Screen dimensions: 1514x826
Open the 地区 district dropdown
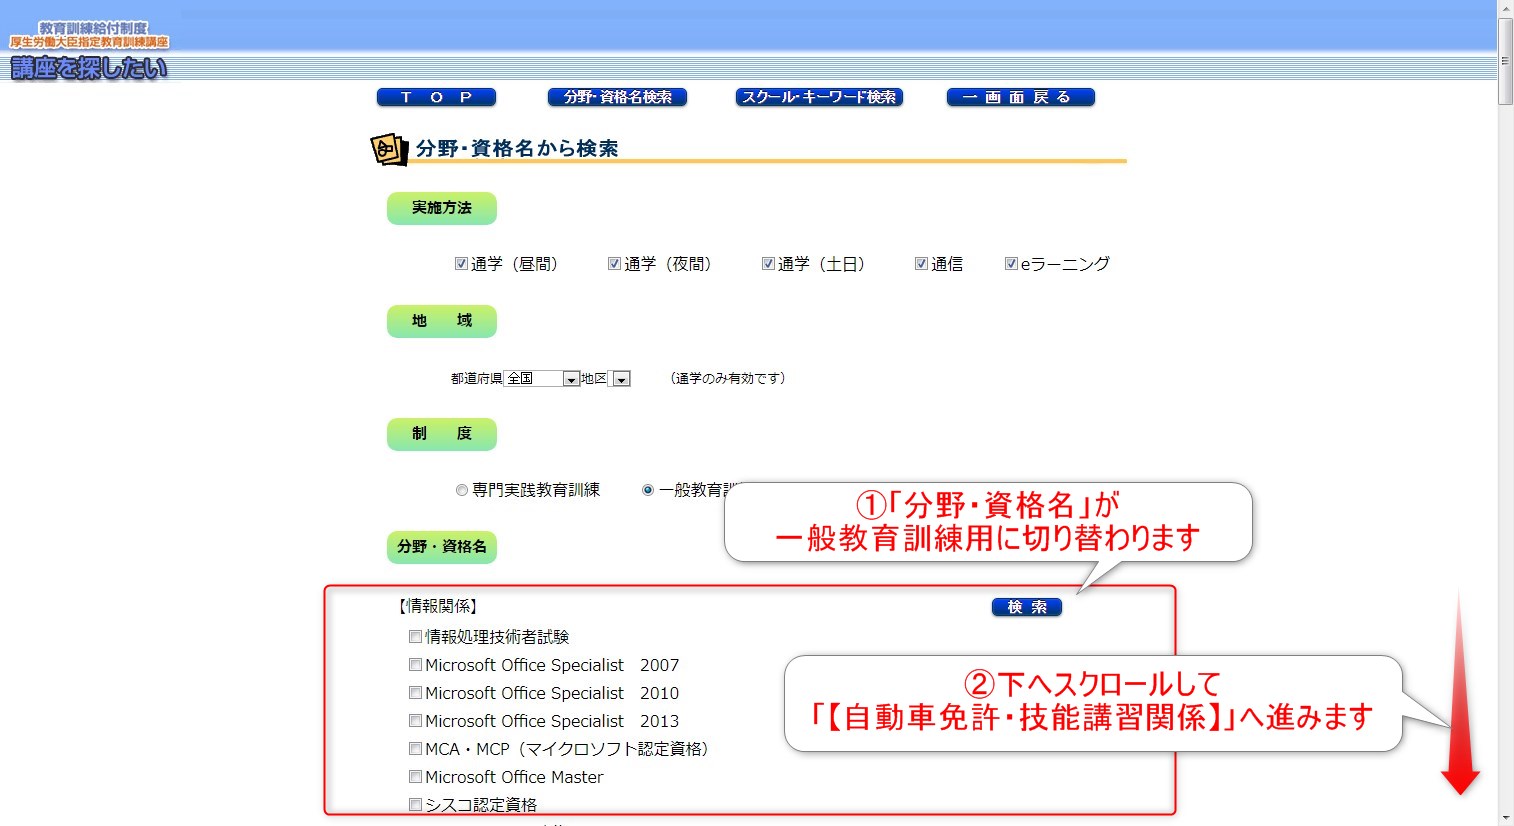622,378
